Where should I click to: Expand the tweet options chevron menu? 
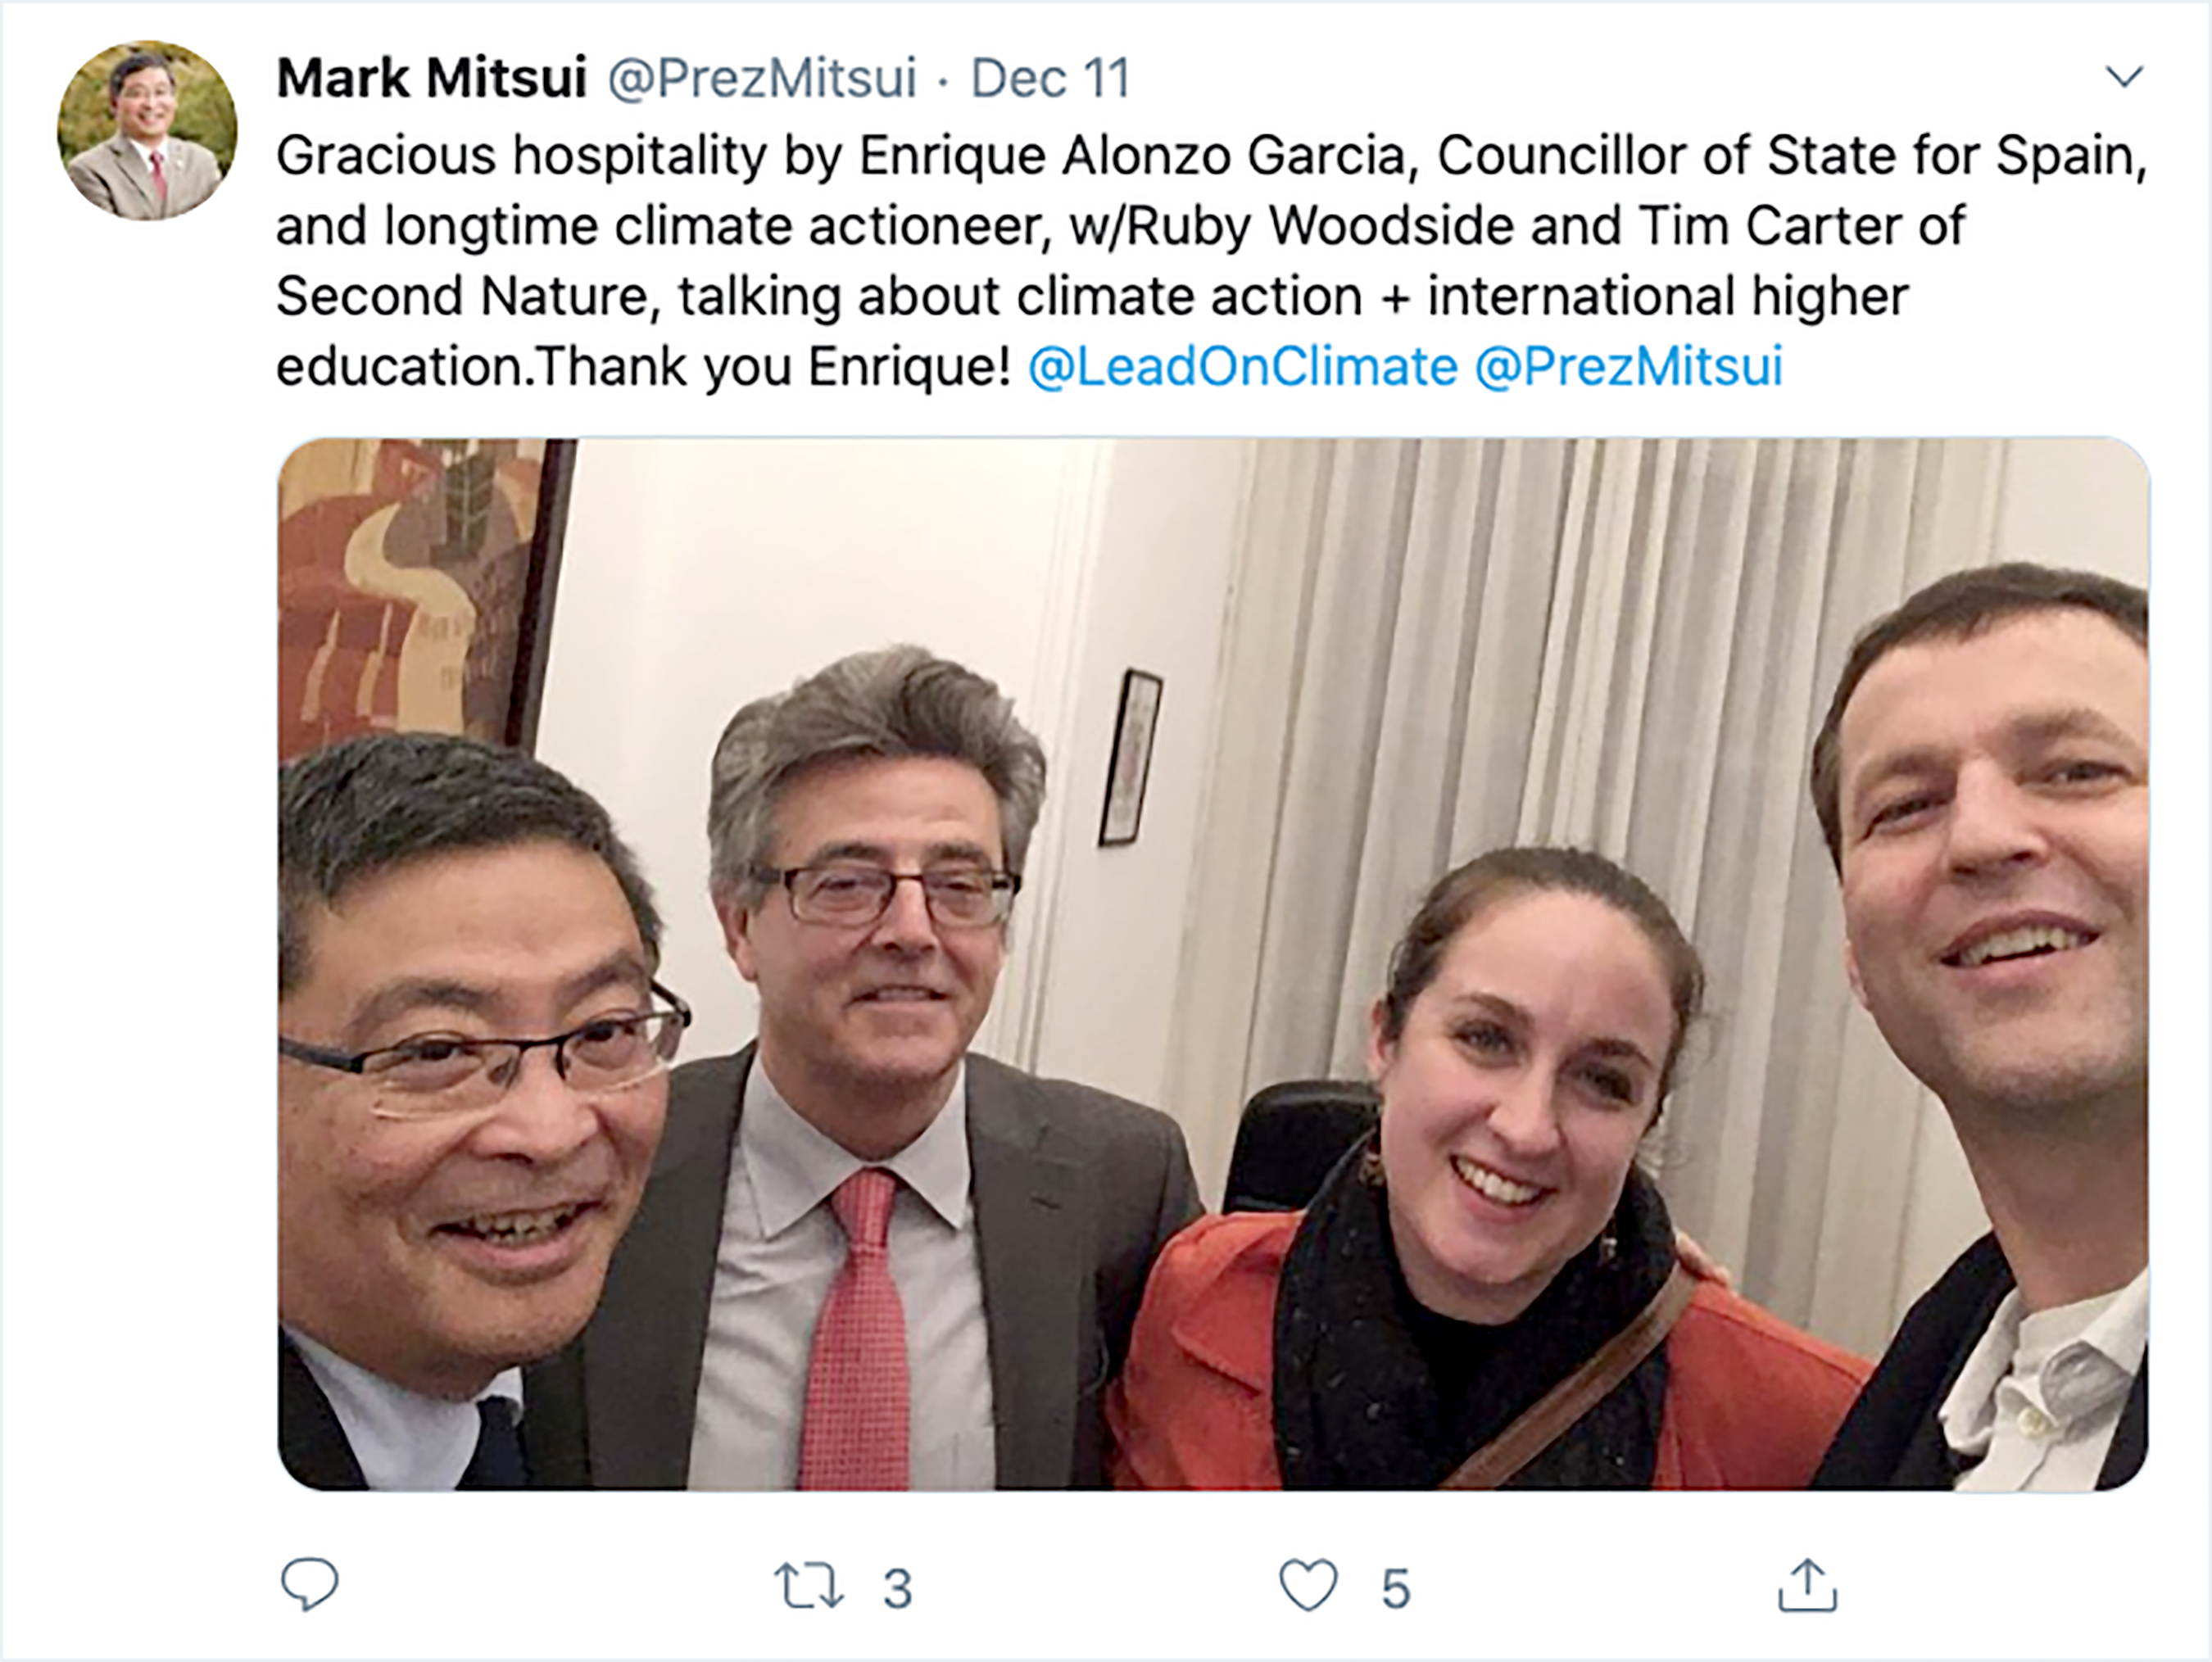click(x=2124, y=76)
